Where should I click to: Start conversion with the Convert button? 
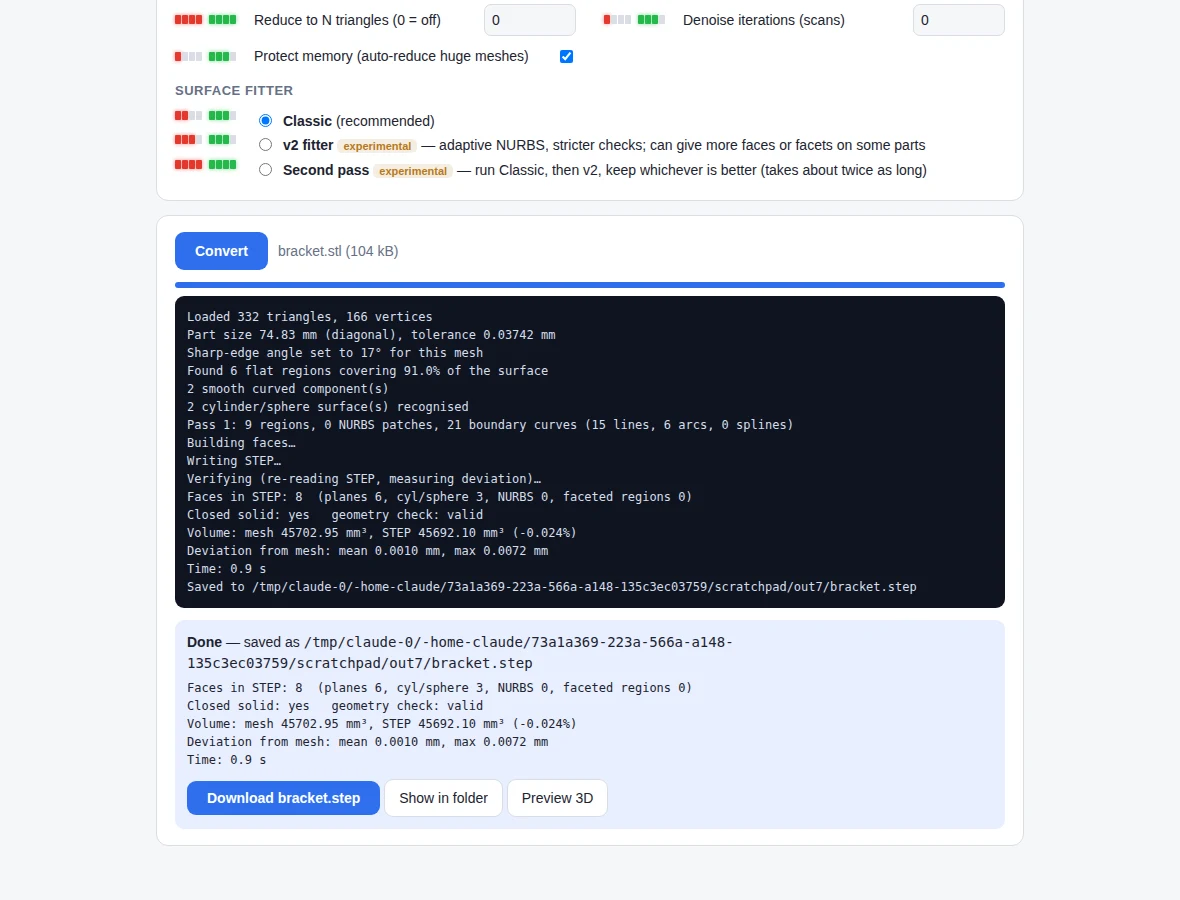(x=221, y=251)
